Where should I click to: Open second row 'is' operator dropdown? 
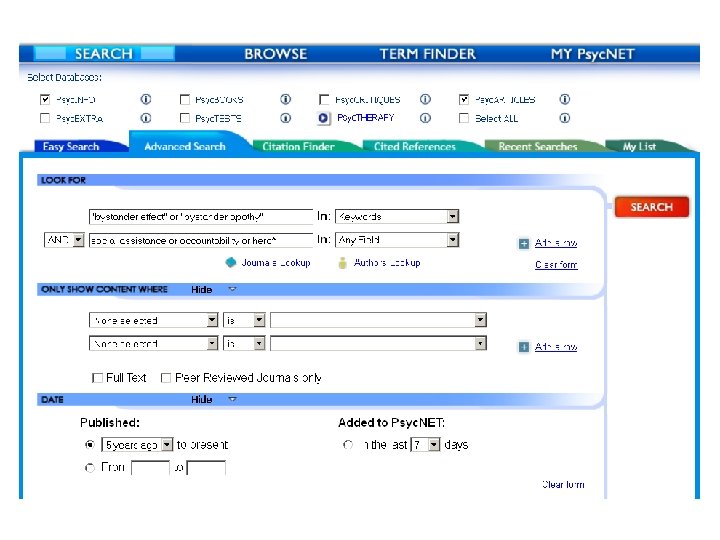point(244,343)
